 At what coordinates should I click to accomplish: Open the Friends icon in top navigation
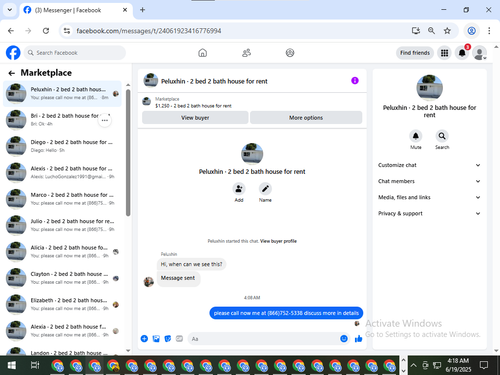coord(246,53)
